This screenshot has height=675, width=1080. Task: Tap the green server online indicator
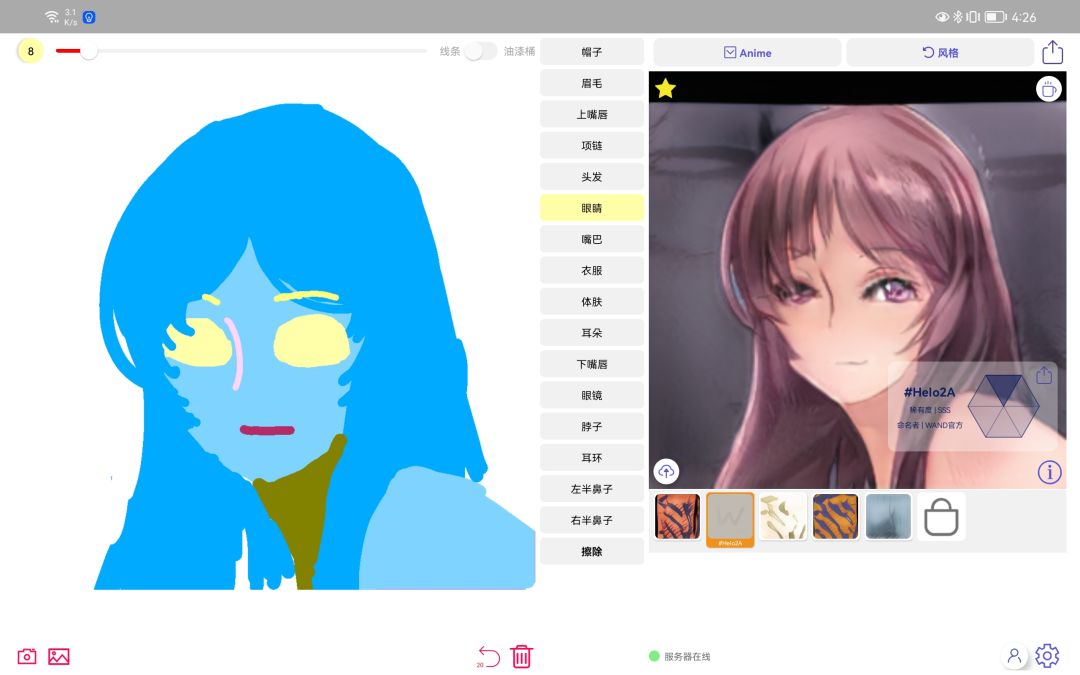point(654,656)
